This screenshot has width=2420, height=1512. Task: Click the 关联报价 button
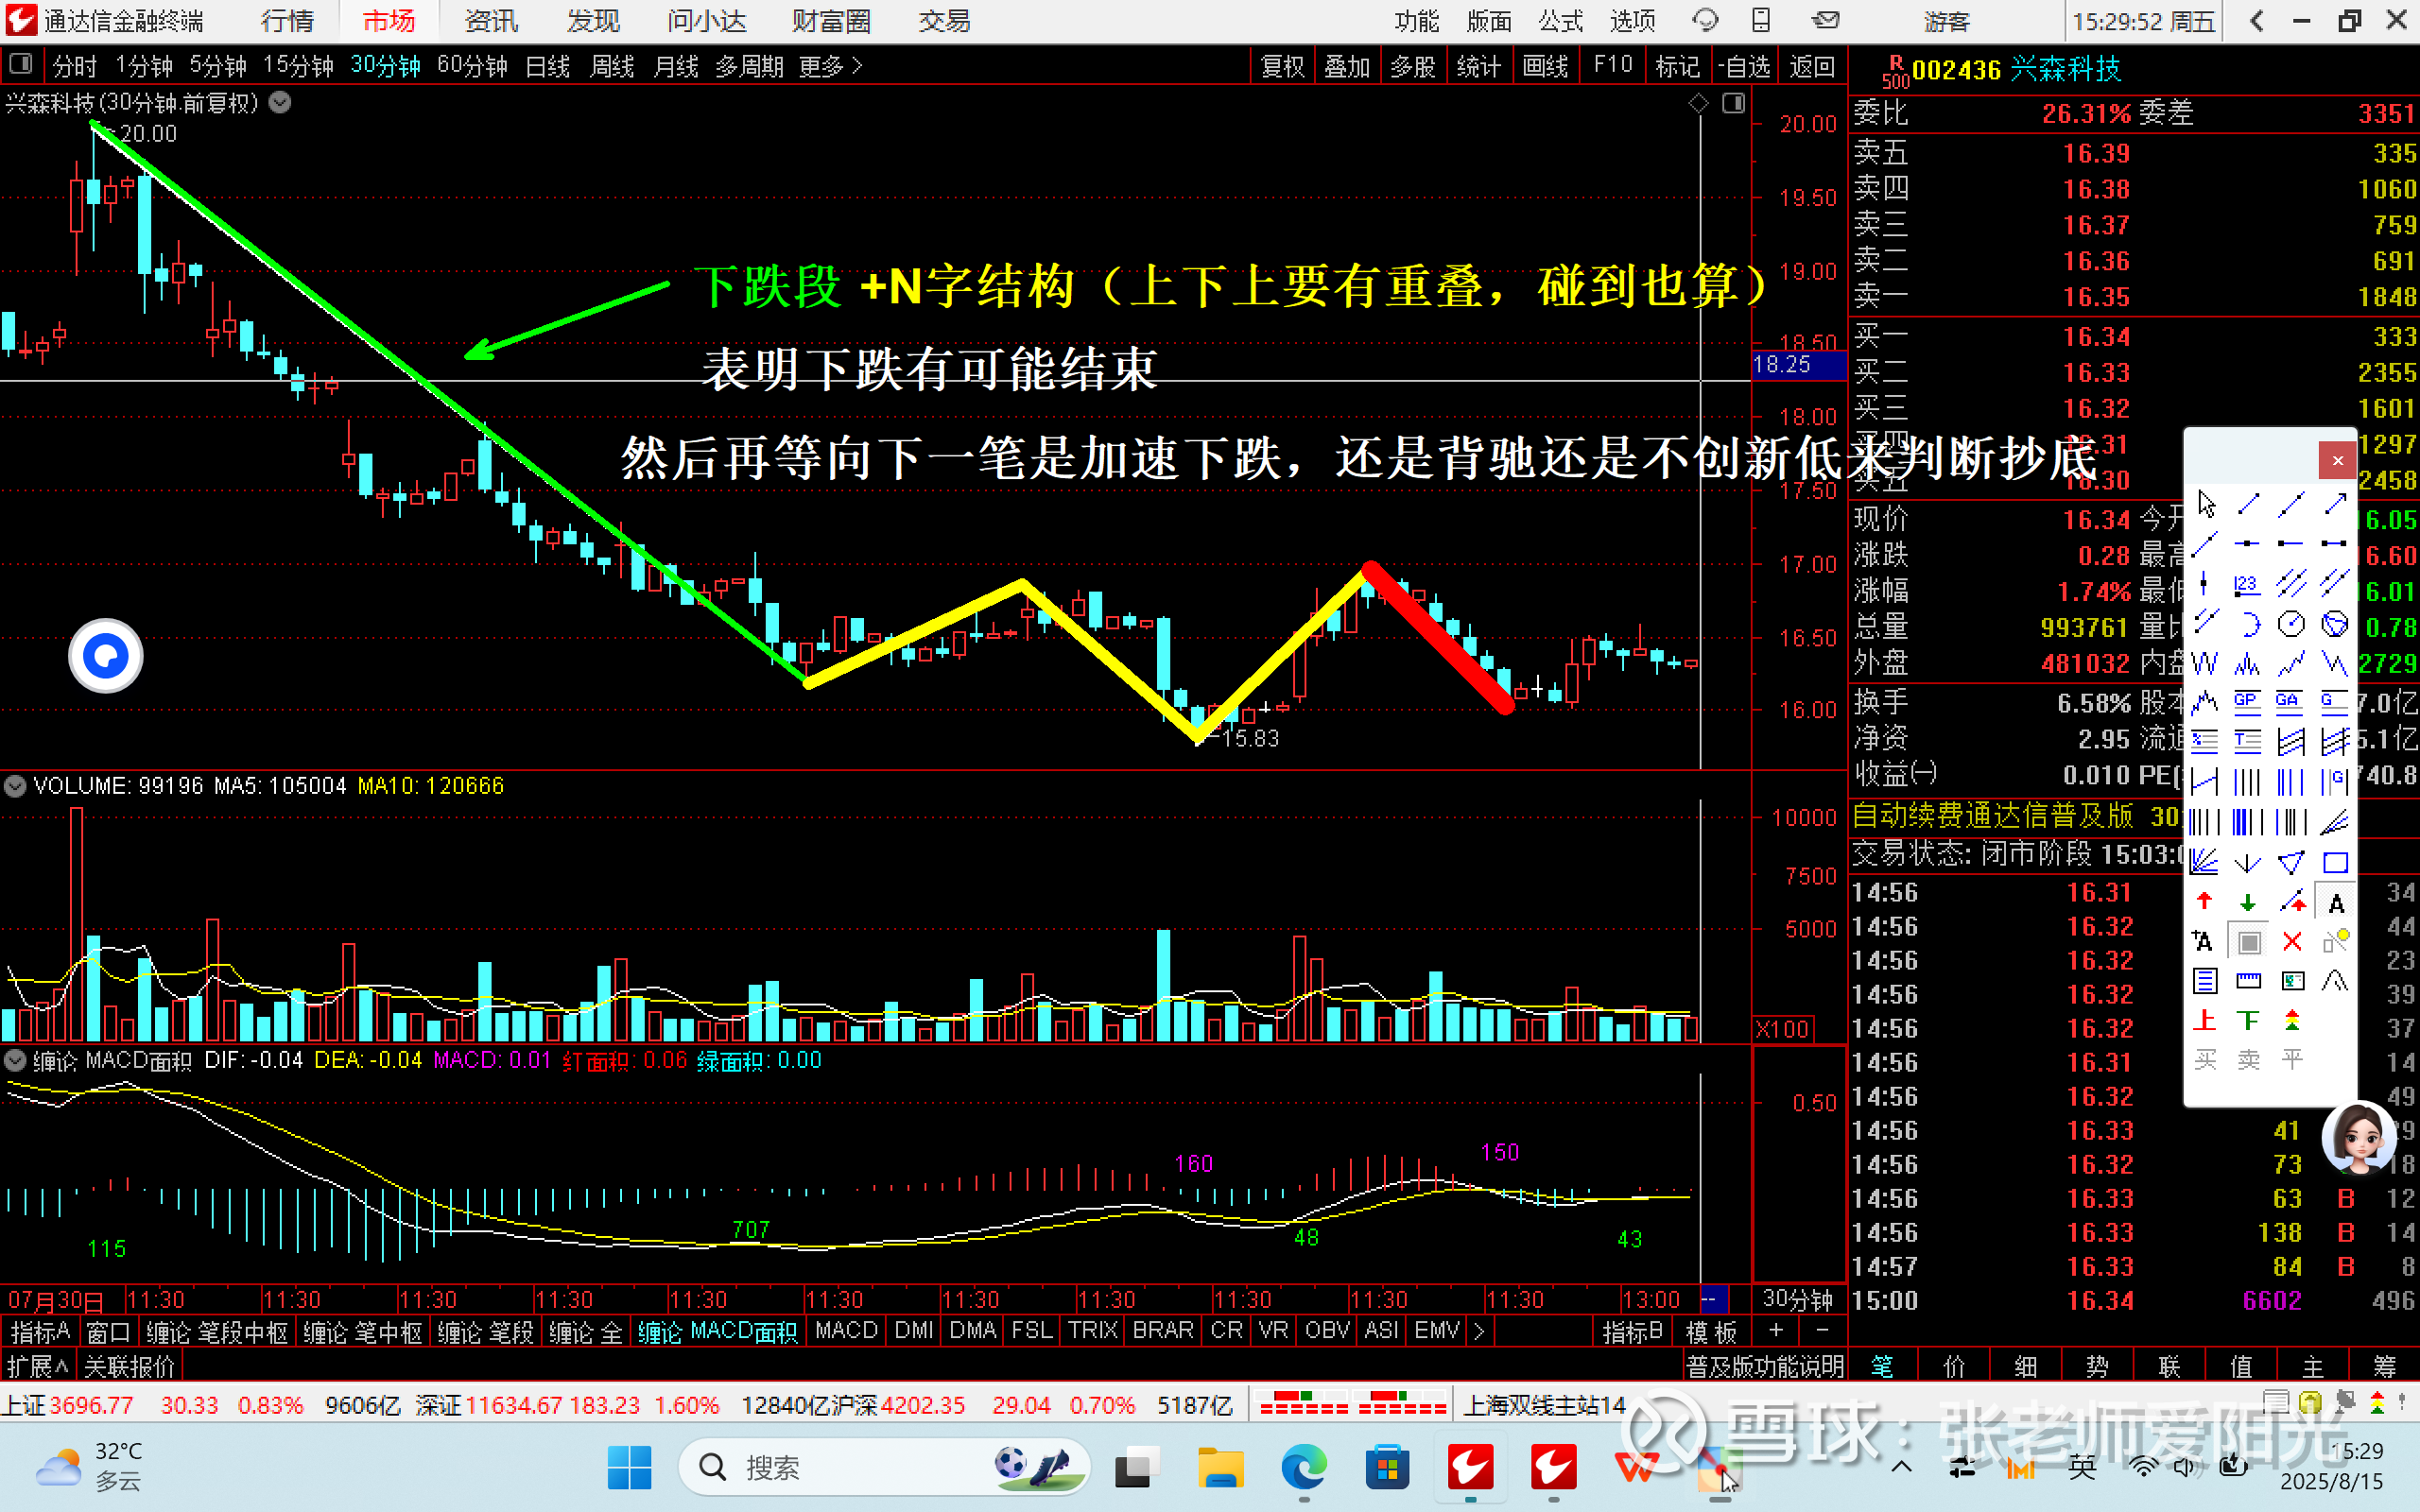[129, 1366]
